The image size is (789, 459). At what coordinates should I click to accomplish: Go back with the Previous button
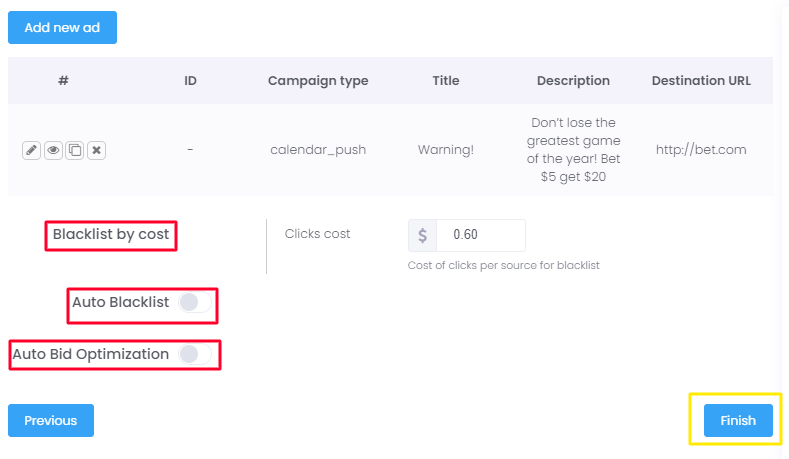[x=51, y=421]
